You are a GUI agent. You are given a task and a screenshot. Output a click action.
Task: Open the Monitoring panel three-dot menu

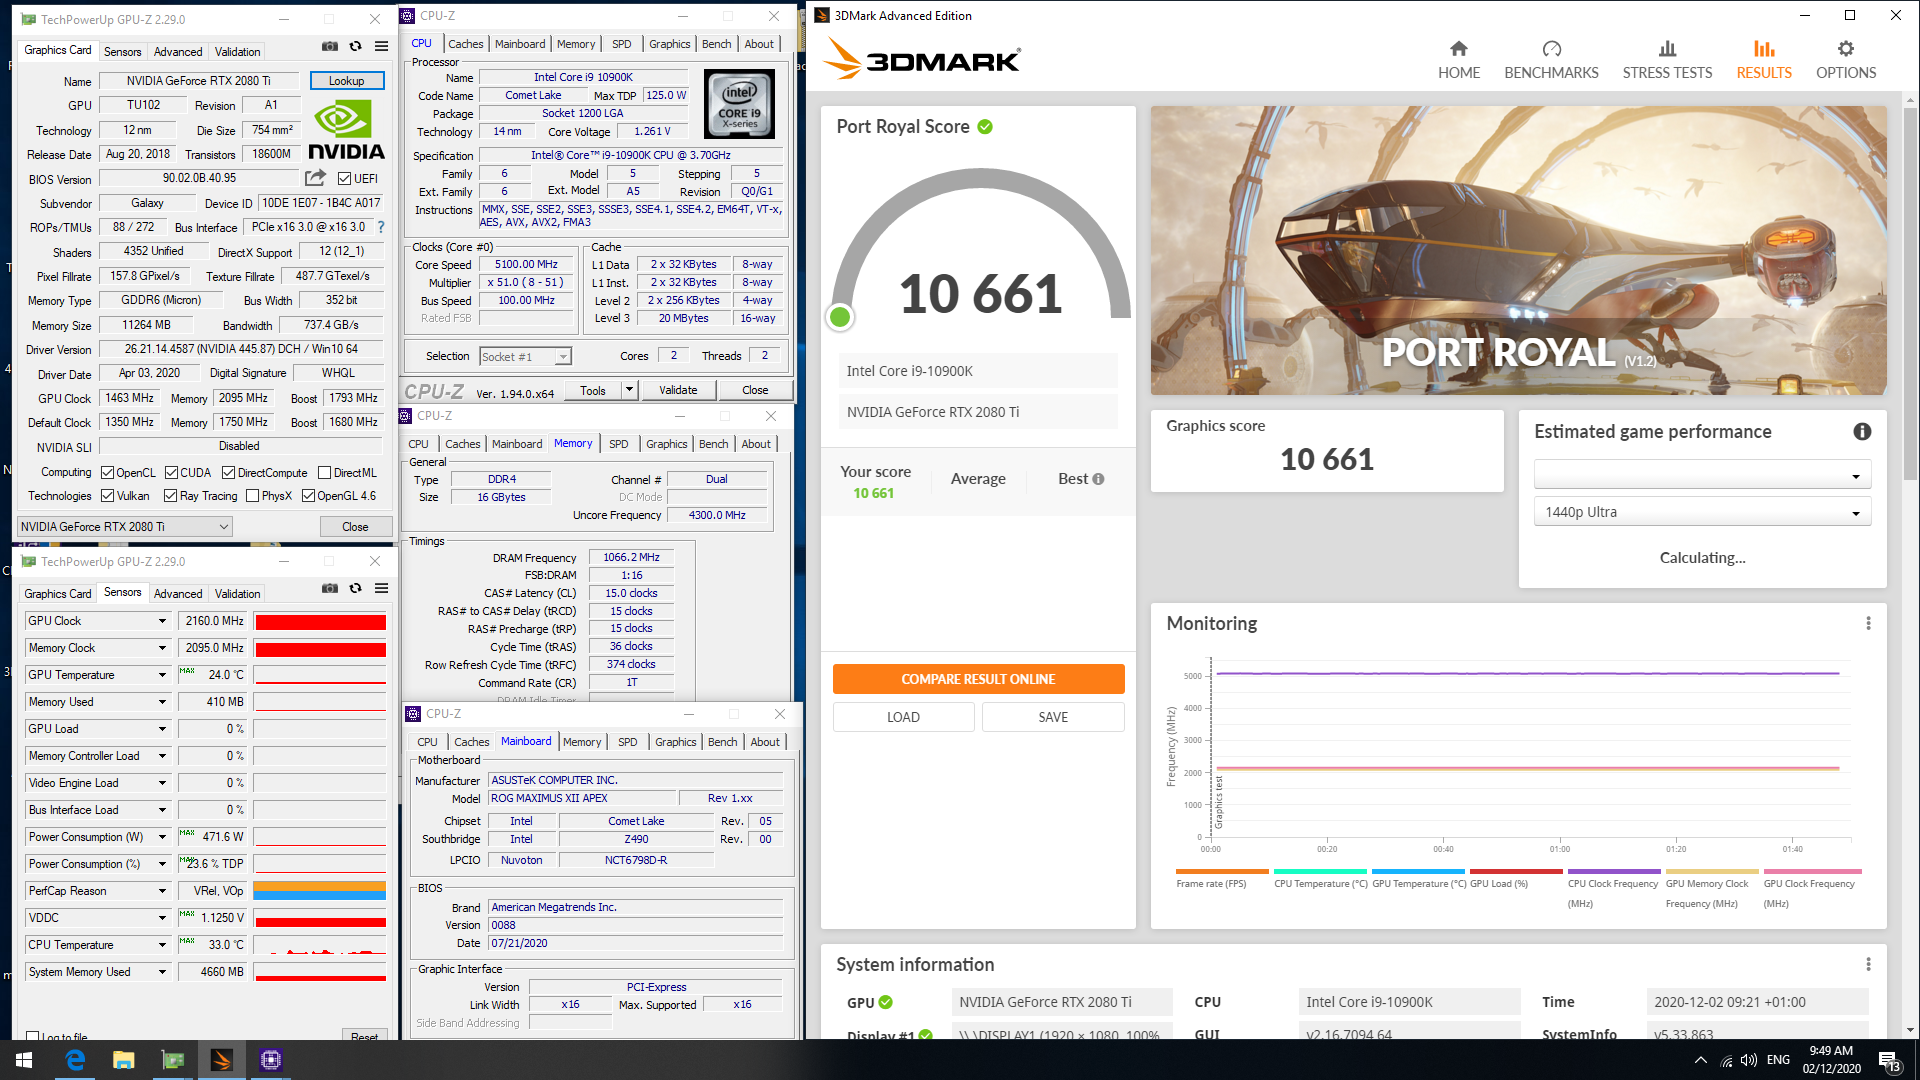[x=1868, y=624]
